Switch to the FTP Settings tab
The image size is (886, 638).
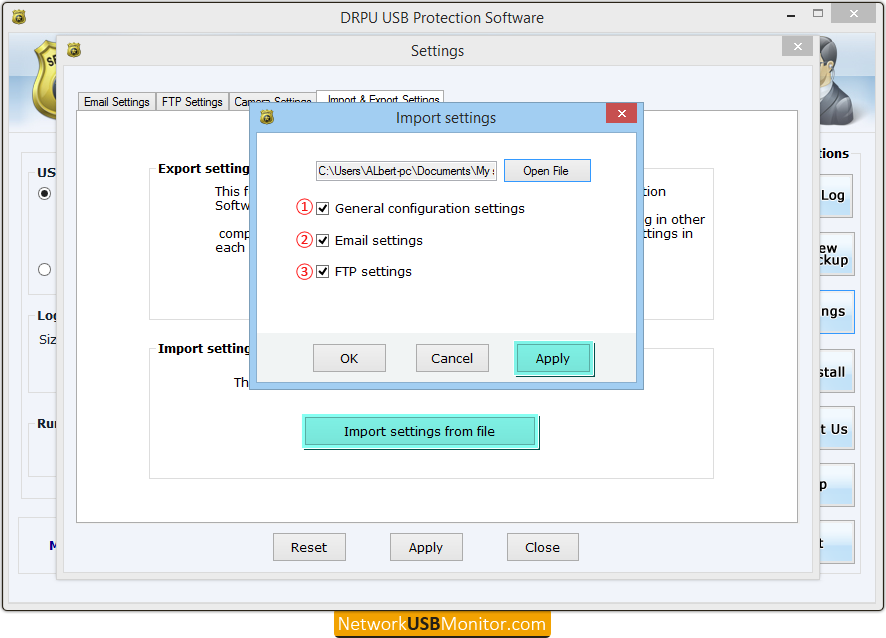click(x=192, y=102)
